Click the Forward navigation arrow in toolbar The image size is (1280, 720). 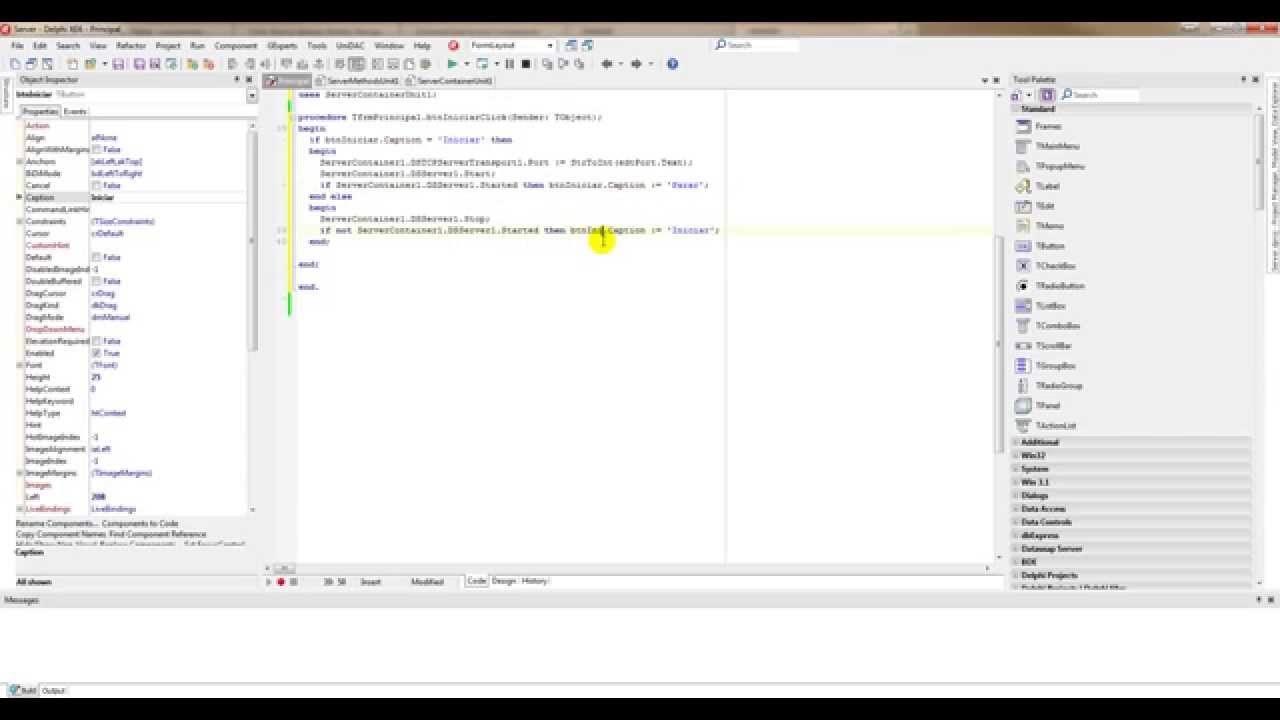(636, 64)
